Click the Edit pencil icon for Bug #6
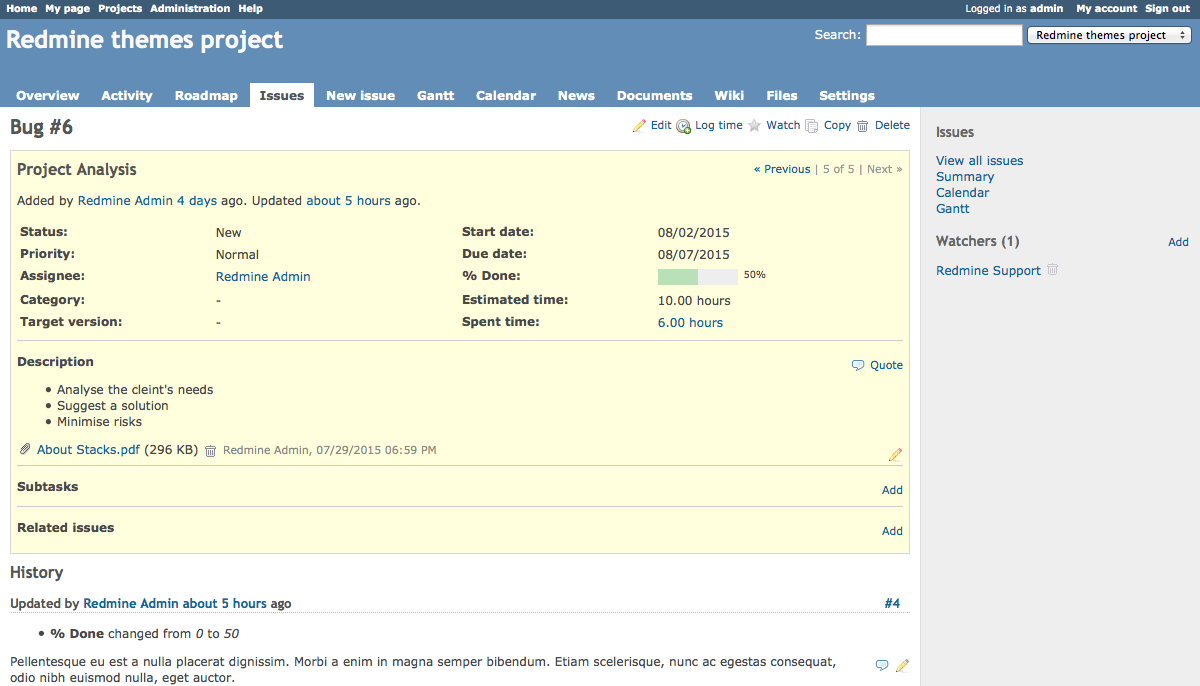Screen dimensions: 1200x686 640,126
